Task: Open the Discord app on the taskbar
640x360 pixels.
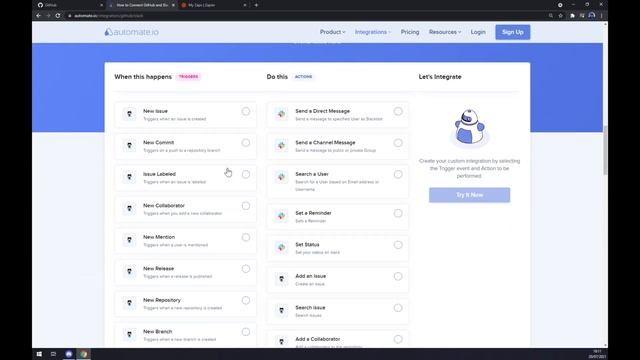Action: (69, 354)
